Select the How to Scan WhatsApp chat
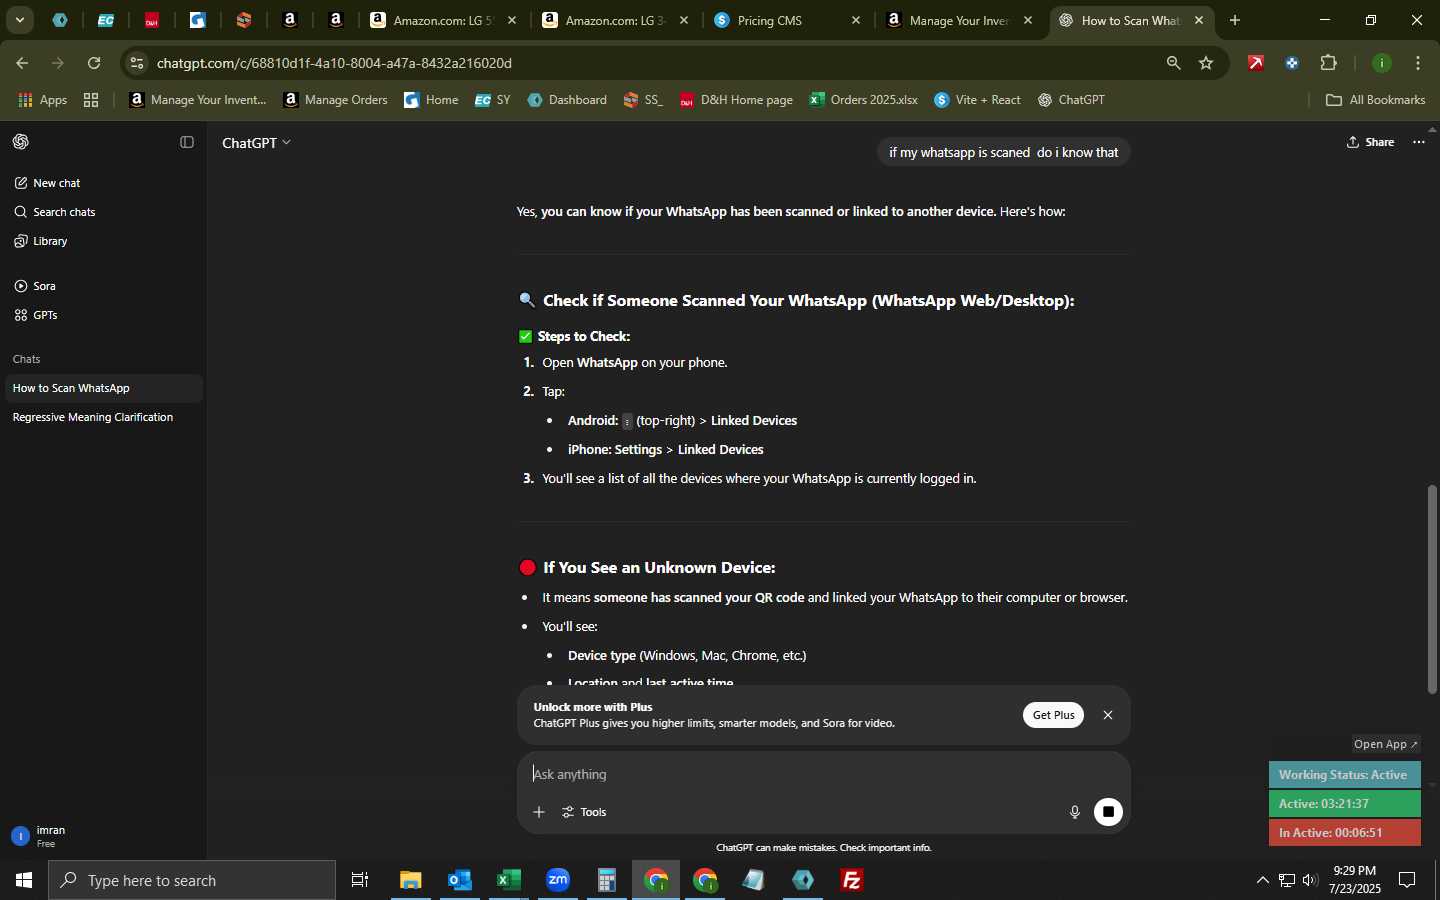The image size is (1440, 900). coord(103,388)
